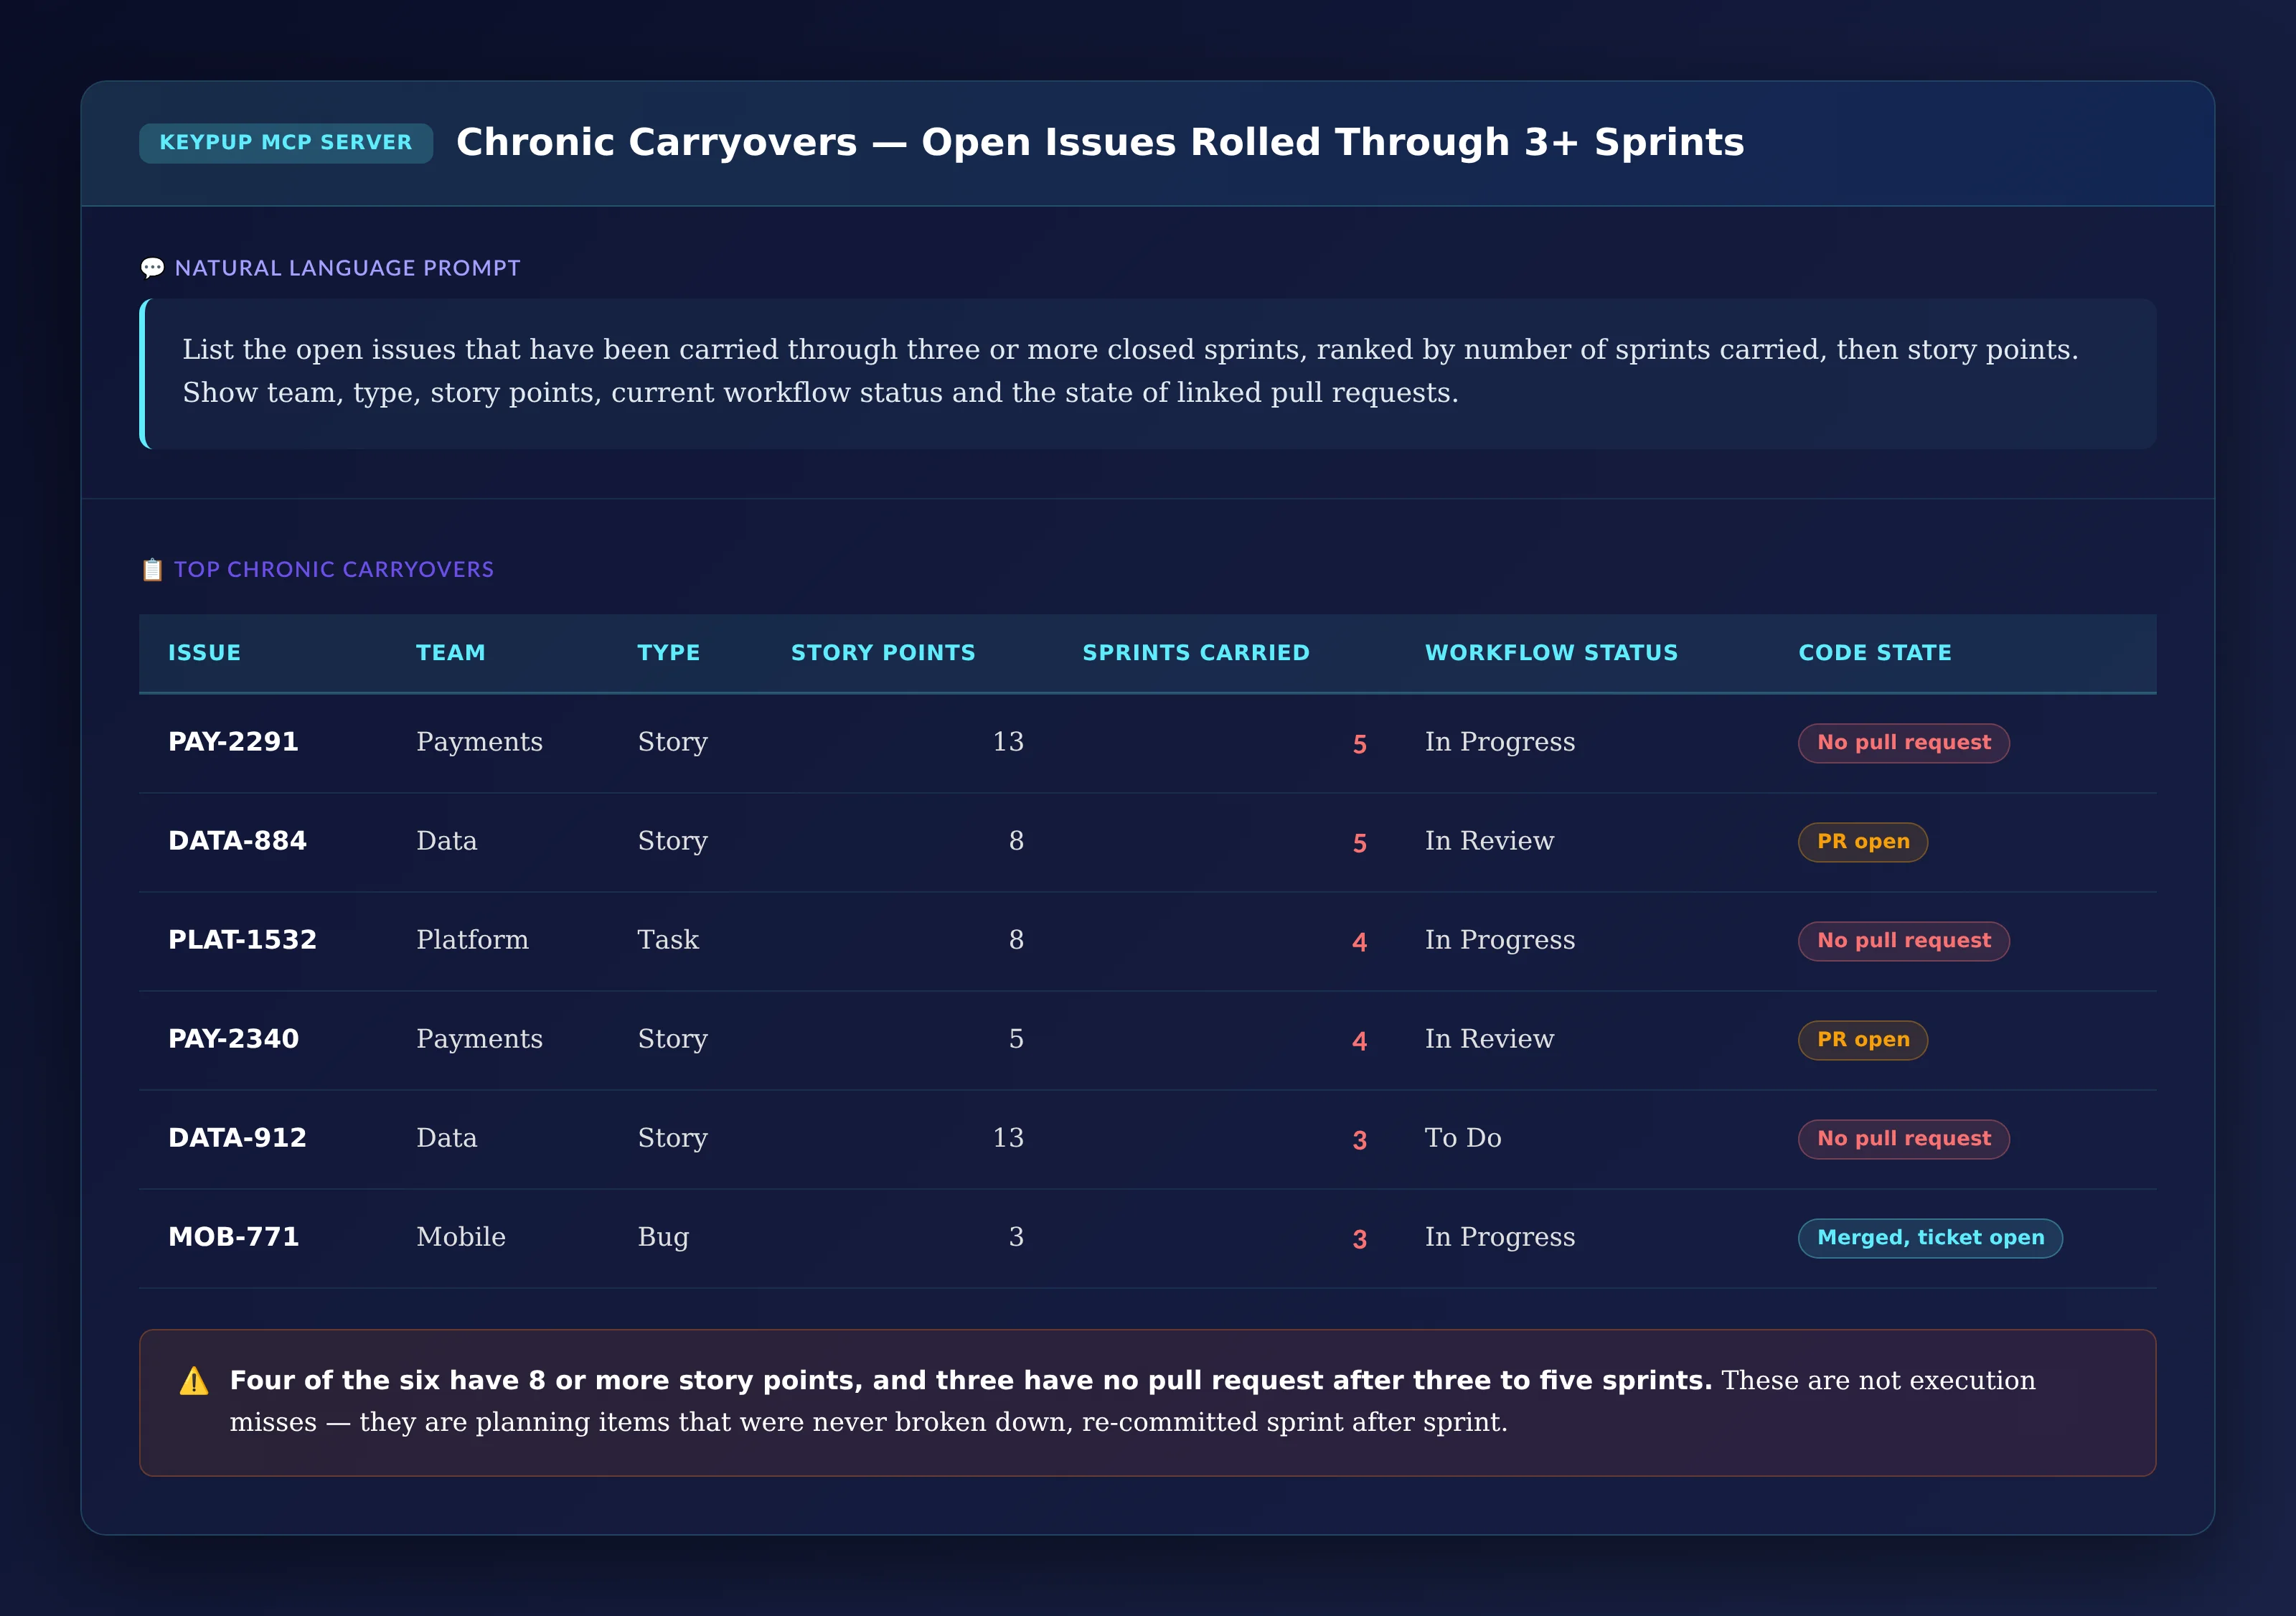Screen dimensions: 2296x1616
Task: Click the Top Chronic Carryovers section label
Action: click(x=334, y=570)
